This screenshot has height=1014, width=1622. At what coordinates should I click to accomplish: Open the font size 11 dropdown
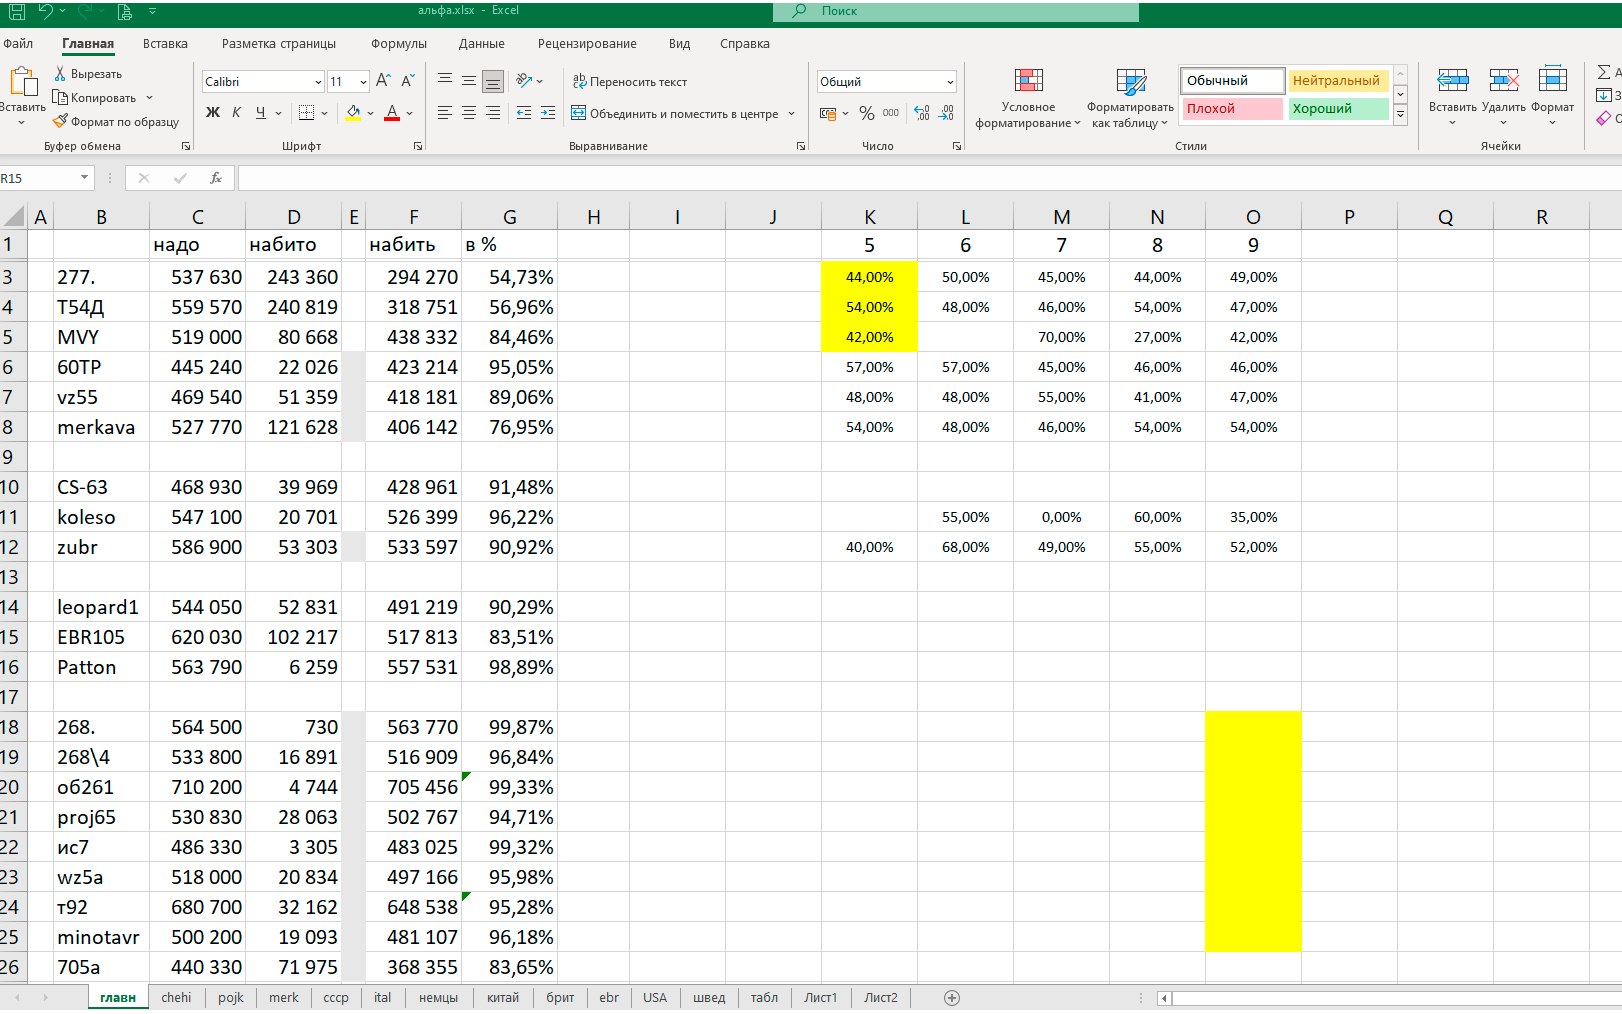click(363, 82)
